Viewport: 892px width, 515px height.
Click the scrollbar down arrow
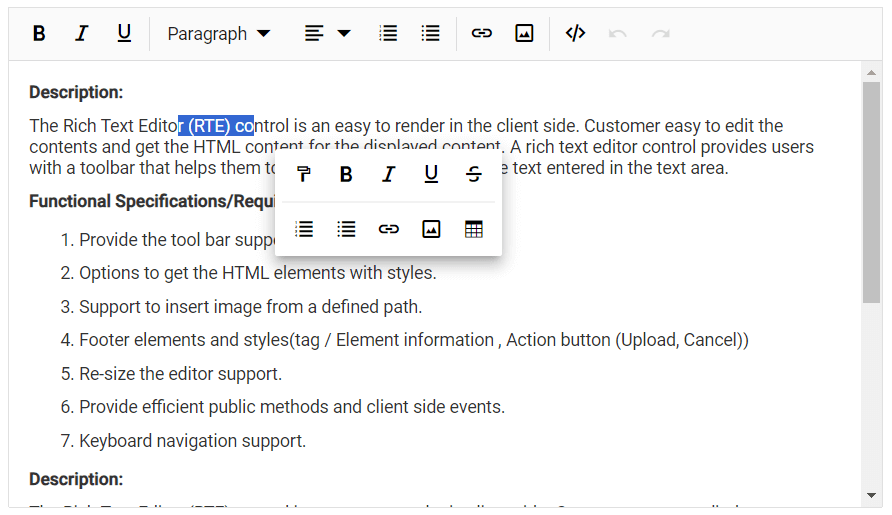pos(871,495)
